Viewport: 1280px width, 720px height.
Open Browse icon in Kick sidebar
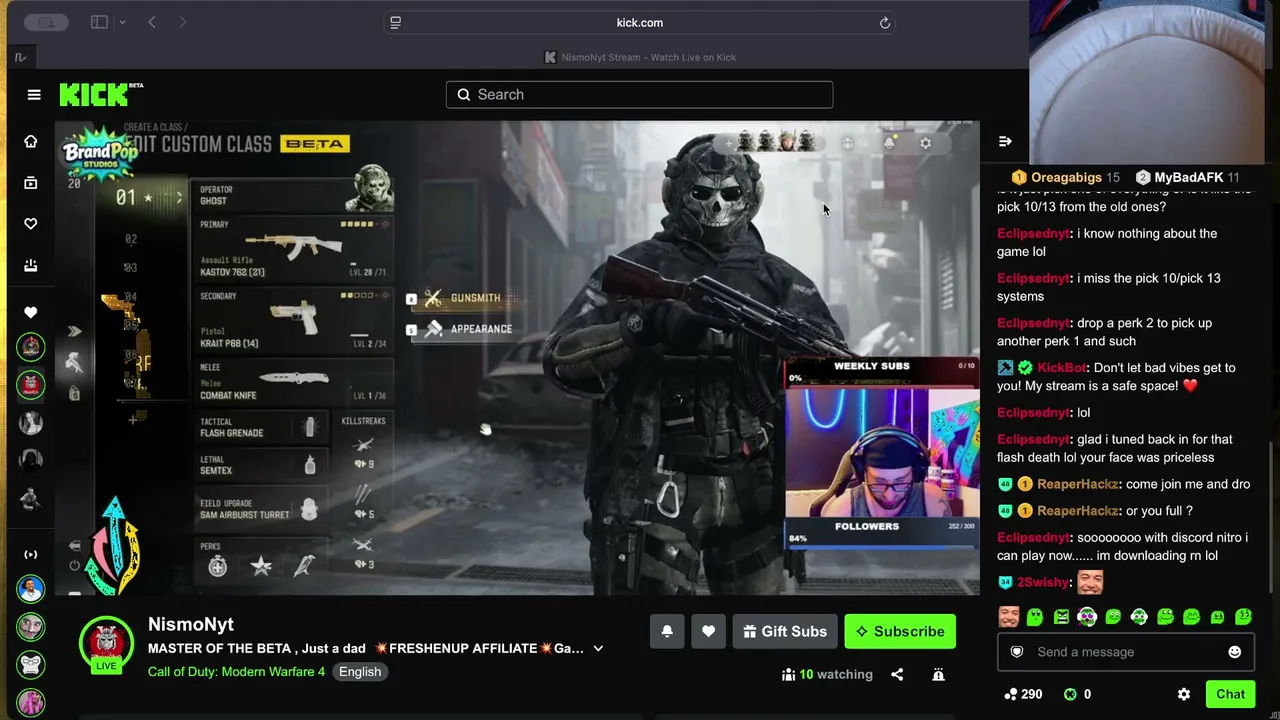click(31, 183)
